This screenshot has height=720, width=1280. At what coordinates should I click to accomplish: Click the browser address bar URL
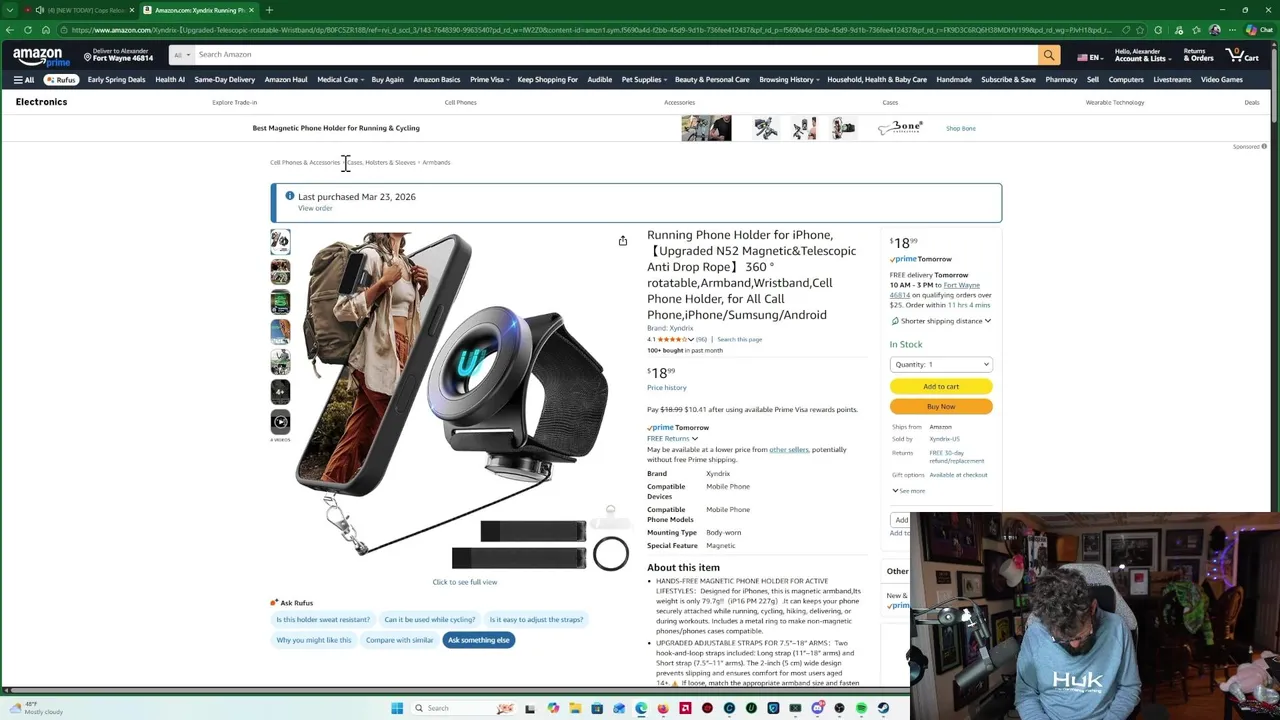tap(590, 30)
